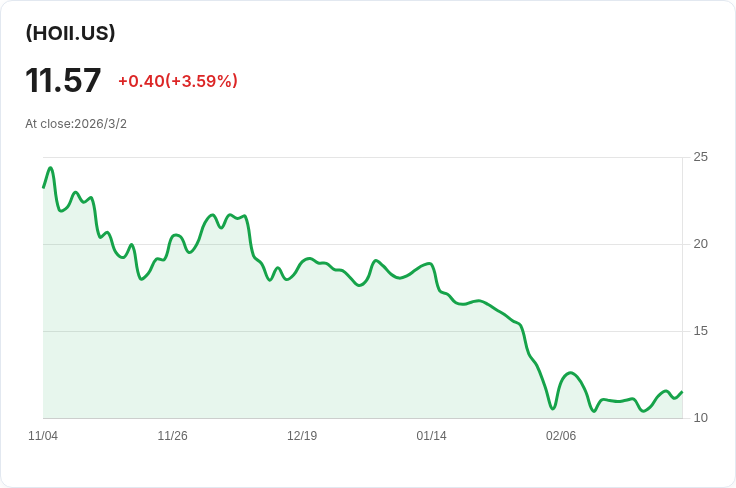Click the 20 label on price axis
736x488 pixels.
pos(700,244)
